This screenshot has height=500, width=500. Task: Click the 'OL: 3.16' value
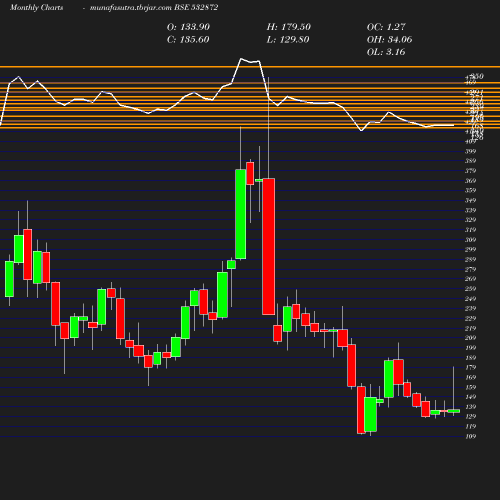coord(386,52)
